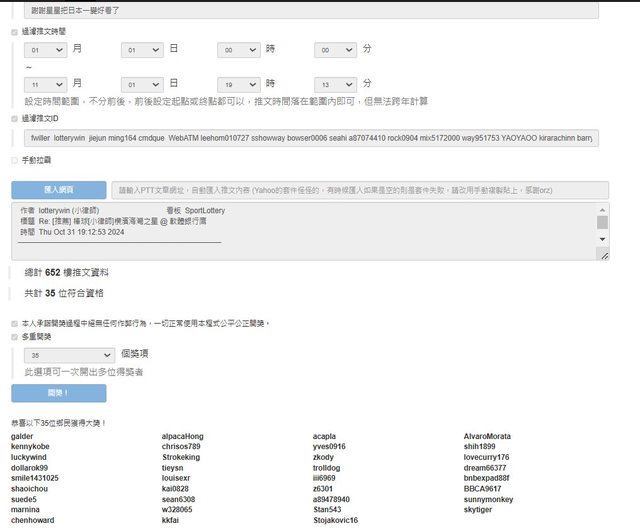Screen dimensions: 640x528
Task: Click the filtered ID list text field
Action: click(x=311, y=137)
